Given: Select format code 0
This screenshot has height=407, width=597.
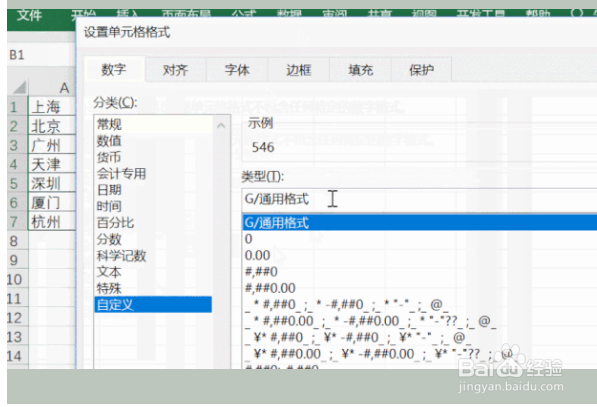Looking at the screenshot, I should [420, 239].
